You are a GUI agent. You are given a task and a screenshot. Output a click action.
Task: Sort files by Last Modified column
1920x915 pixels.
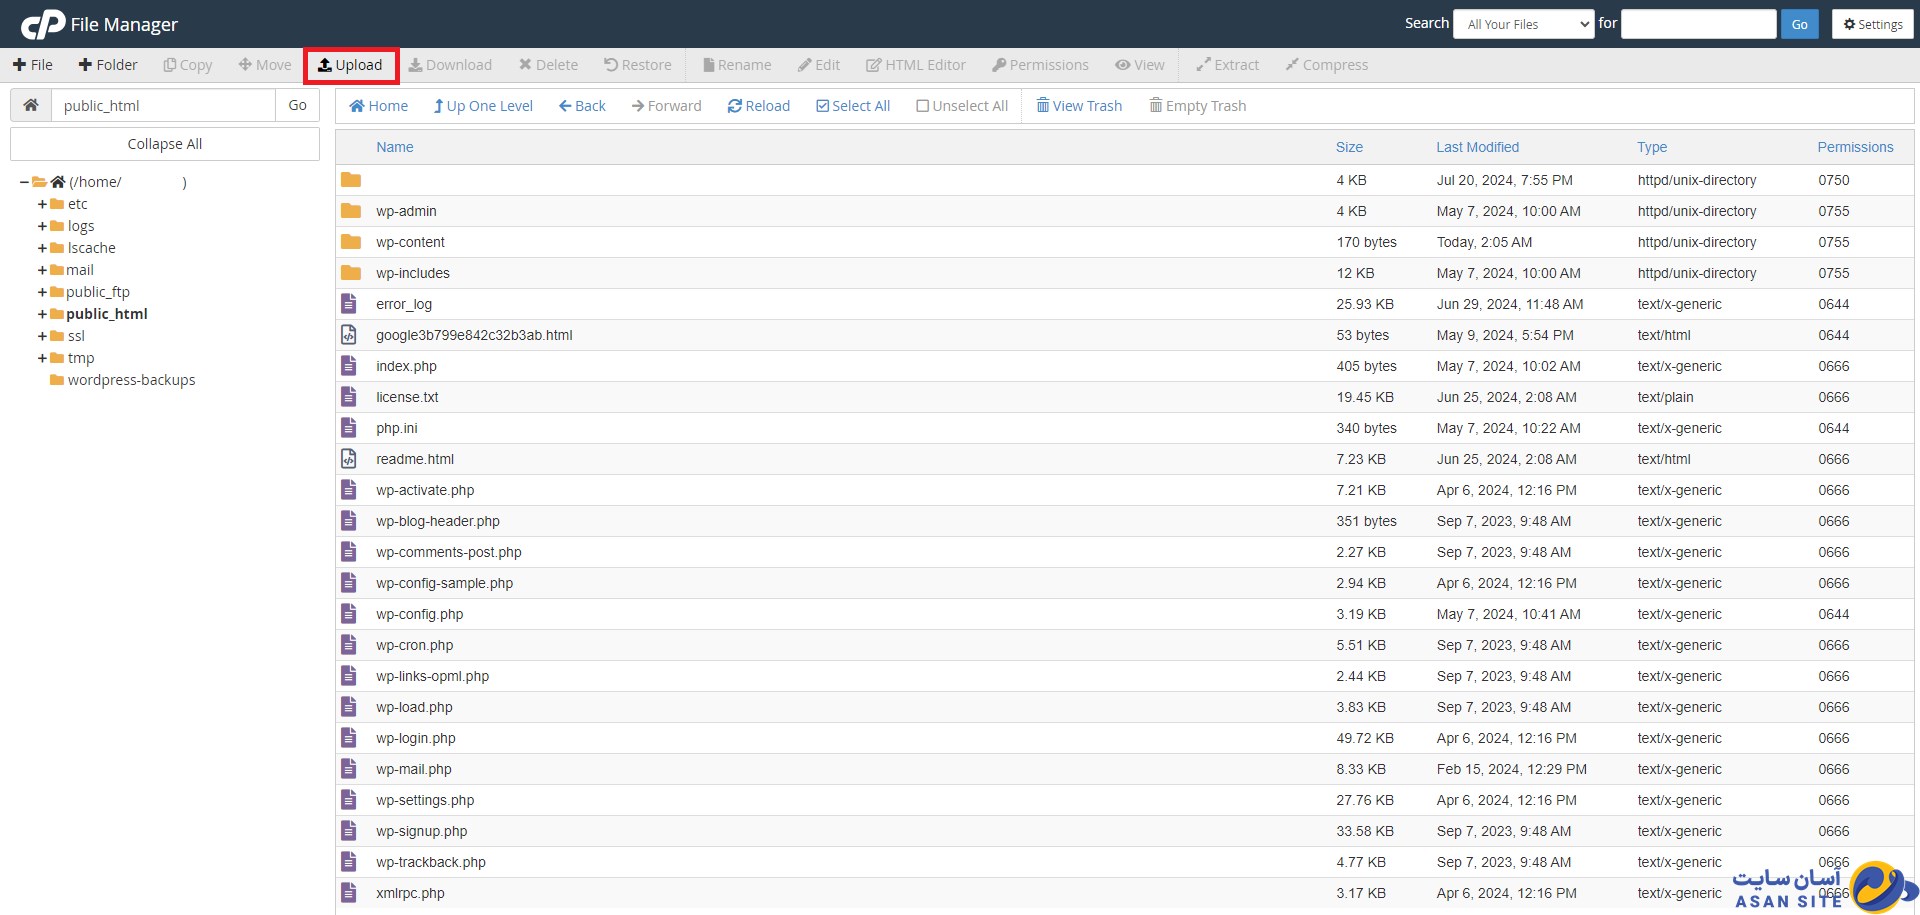point(1477,147)
